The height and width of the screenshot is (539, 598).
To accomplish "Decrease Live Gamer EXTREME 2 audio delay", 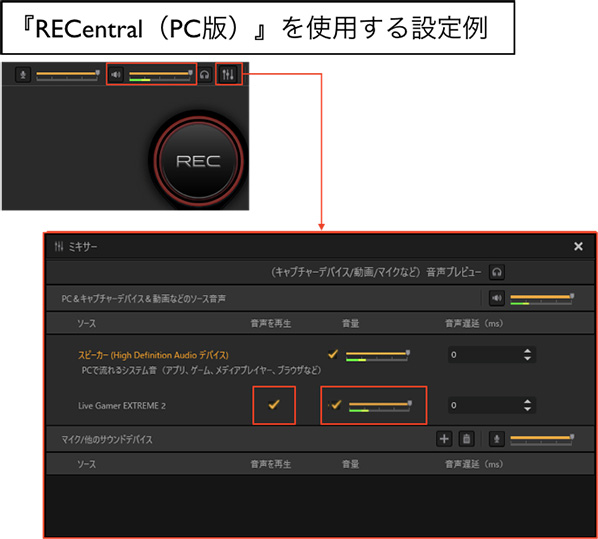I will pyautogui.click(x=527, y=409).
